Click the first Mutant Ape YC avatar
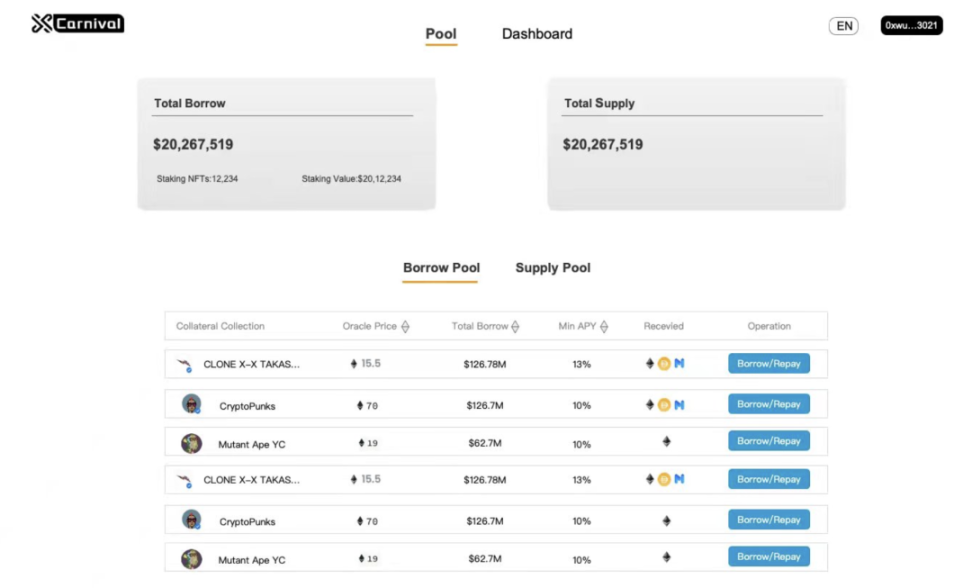The width and height of the screenshot is (972, 588). click(191, 443)
